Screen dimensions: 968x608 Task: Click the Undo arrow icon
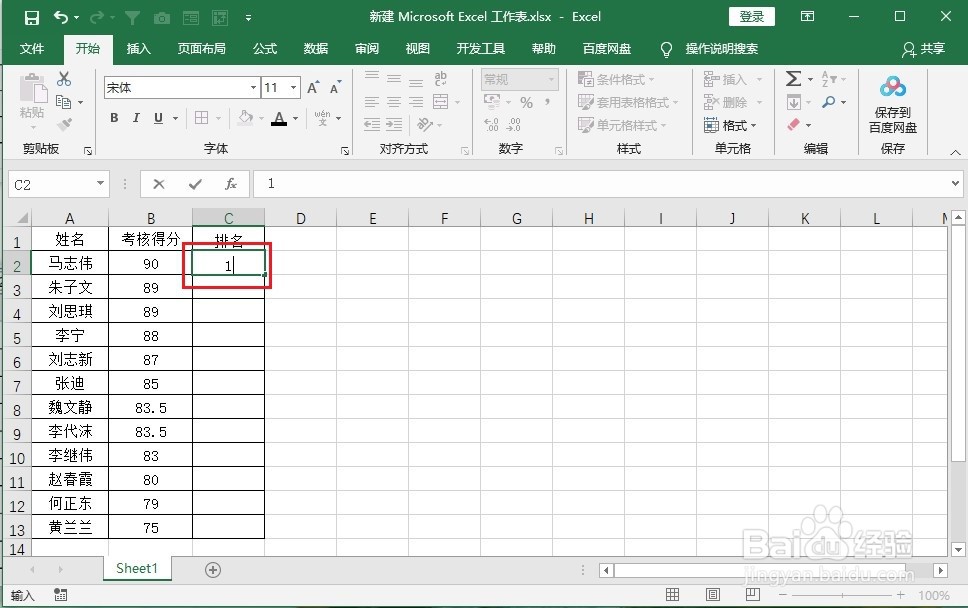[60, 17]
